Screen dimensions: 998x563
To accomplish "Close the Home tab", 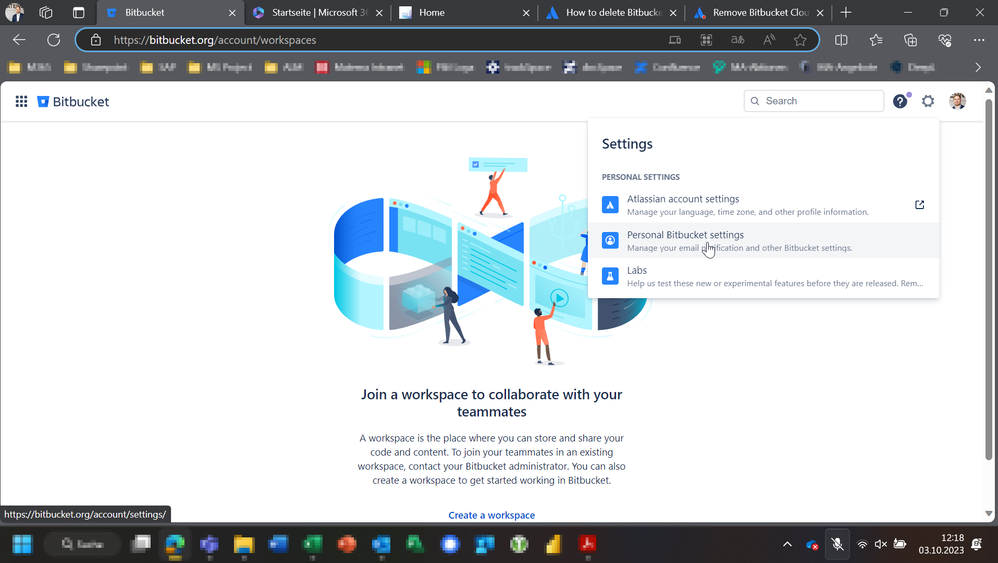I will (526, 13).
